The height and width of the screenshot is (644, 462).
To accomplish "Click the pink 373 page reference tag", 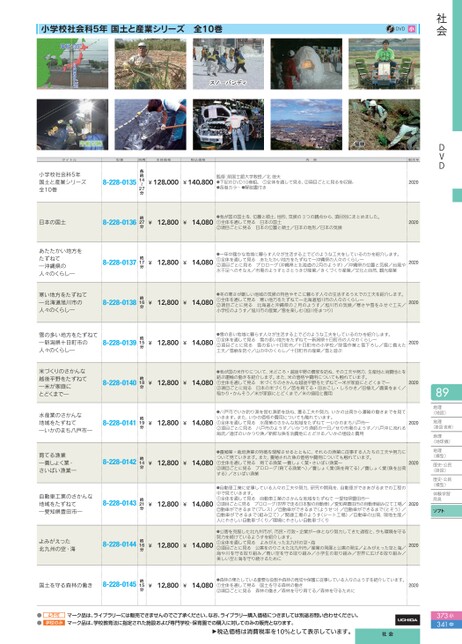I will [x=445, y=616].
